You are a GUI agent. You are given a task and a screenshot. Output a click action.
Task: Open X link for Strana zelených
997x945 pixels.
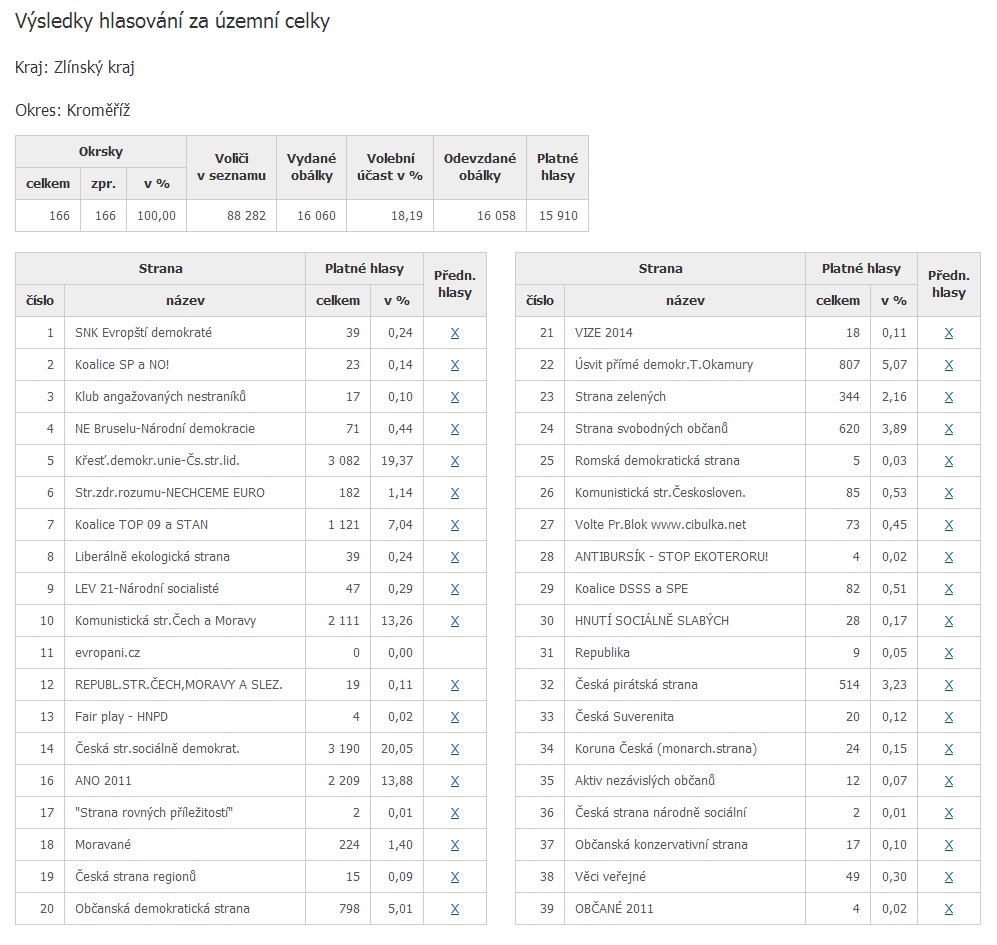(x=948, y=397)
